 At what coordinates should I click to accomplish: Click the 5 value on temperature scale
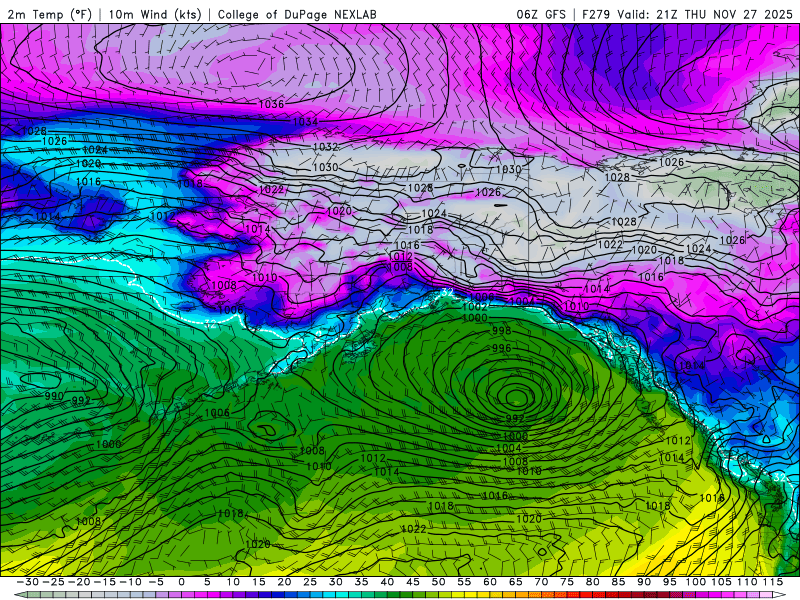coord(207,582)
